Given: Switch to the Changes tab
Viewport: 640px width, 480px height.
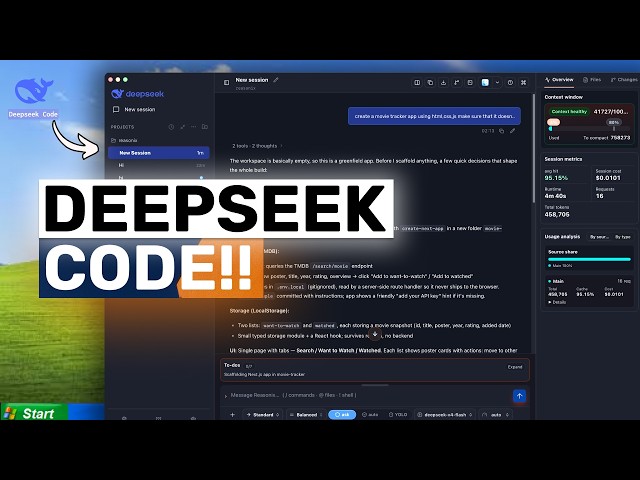Looking at the screenshot, I should (x=624, y=80).
